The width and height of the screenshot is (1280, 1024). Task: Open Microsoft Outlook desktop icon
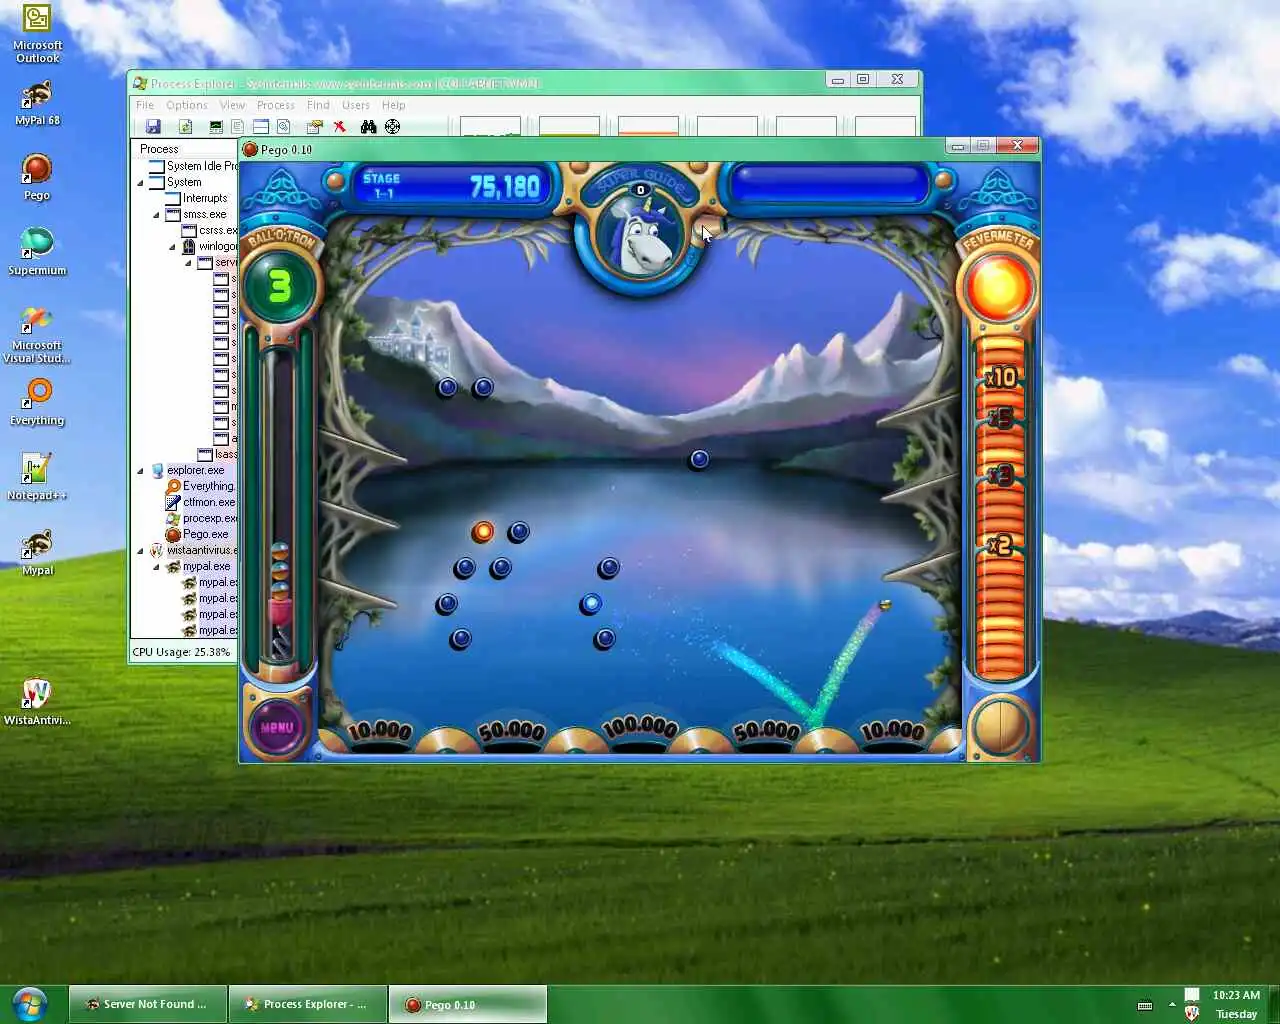37,34
